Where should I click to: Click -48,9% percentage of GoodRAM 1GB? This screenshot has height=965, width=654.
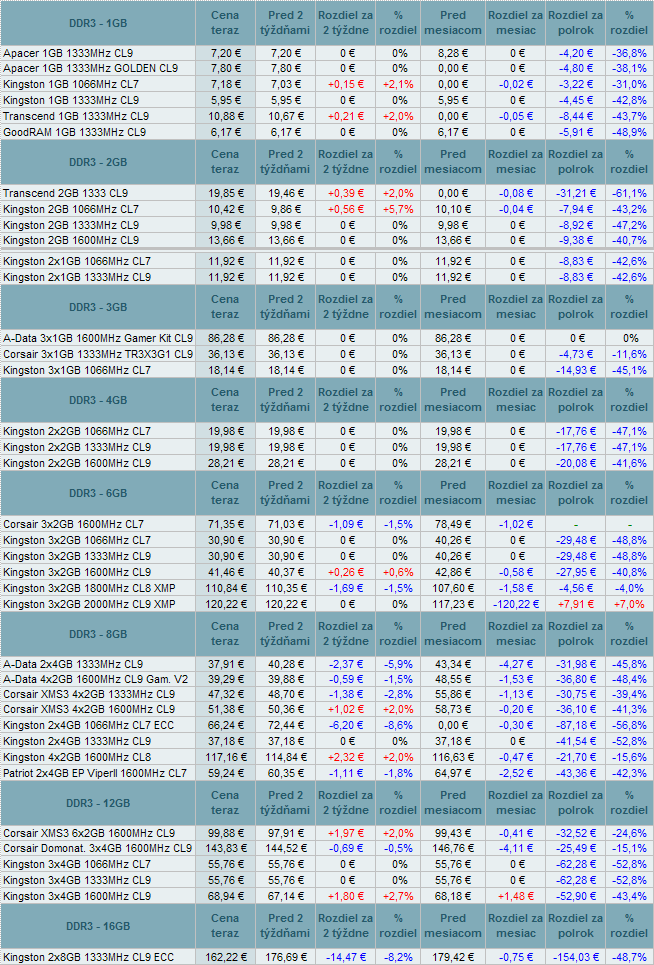point(629,132)
